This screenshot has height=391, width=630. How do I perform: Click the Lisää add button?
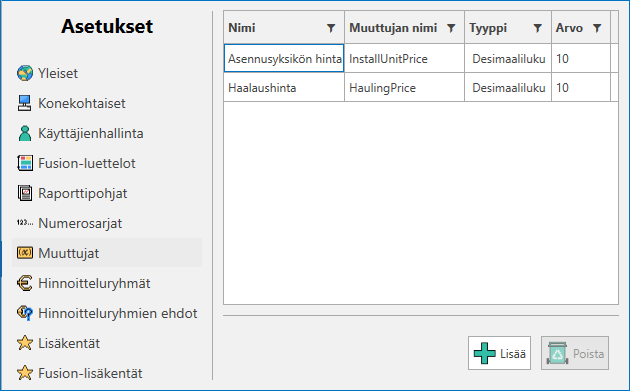coord(499,353)
